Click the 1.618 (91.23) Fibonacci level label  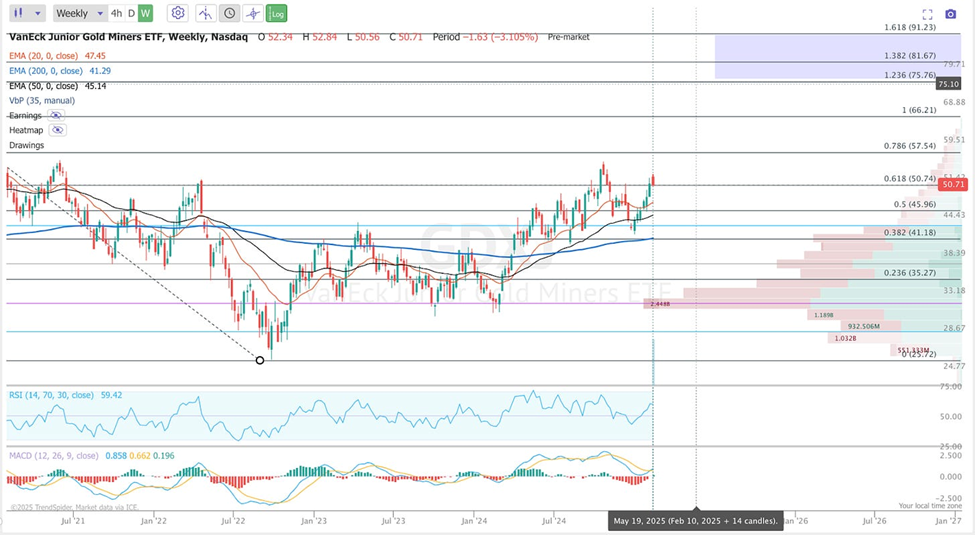910,27
